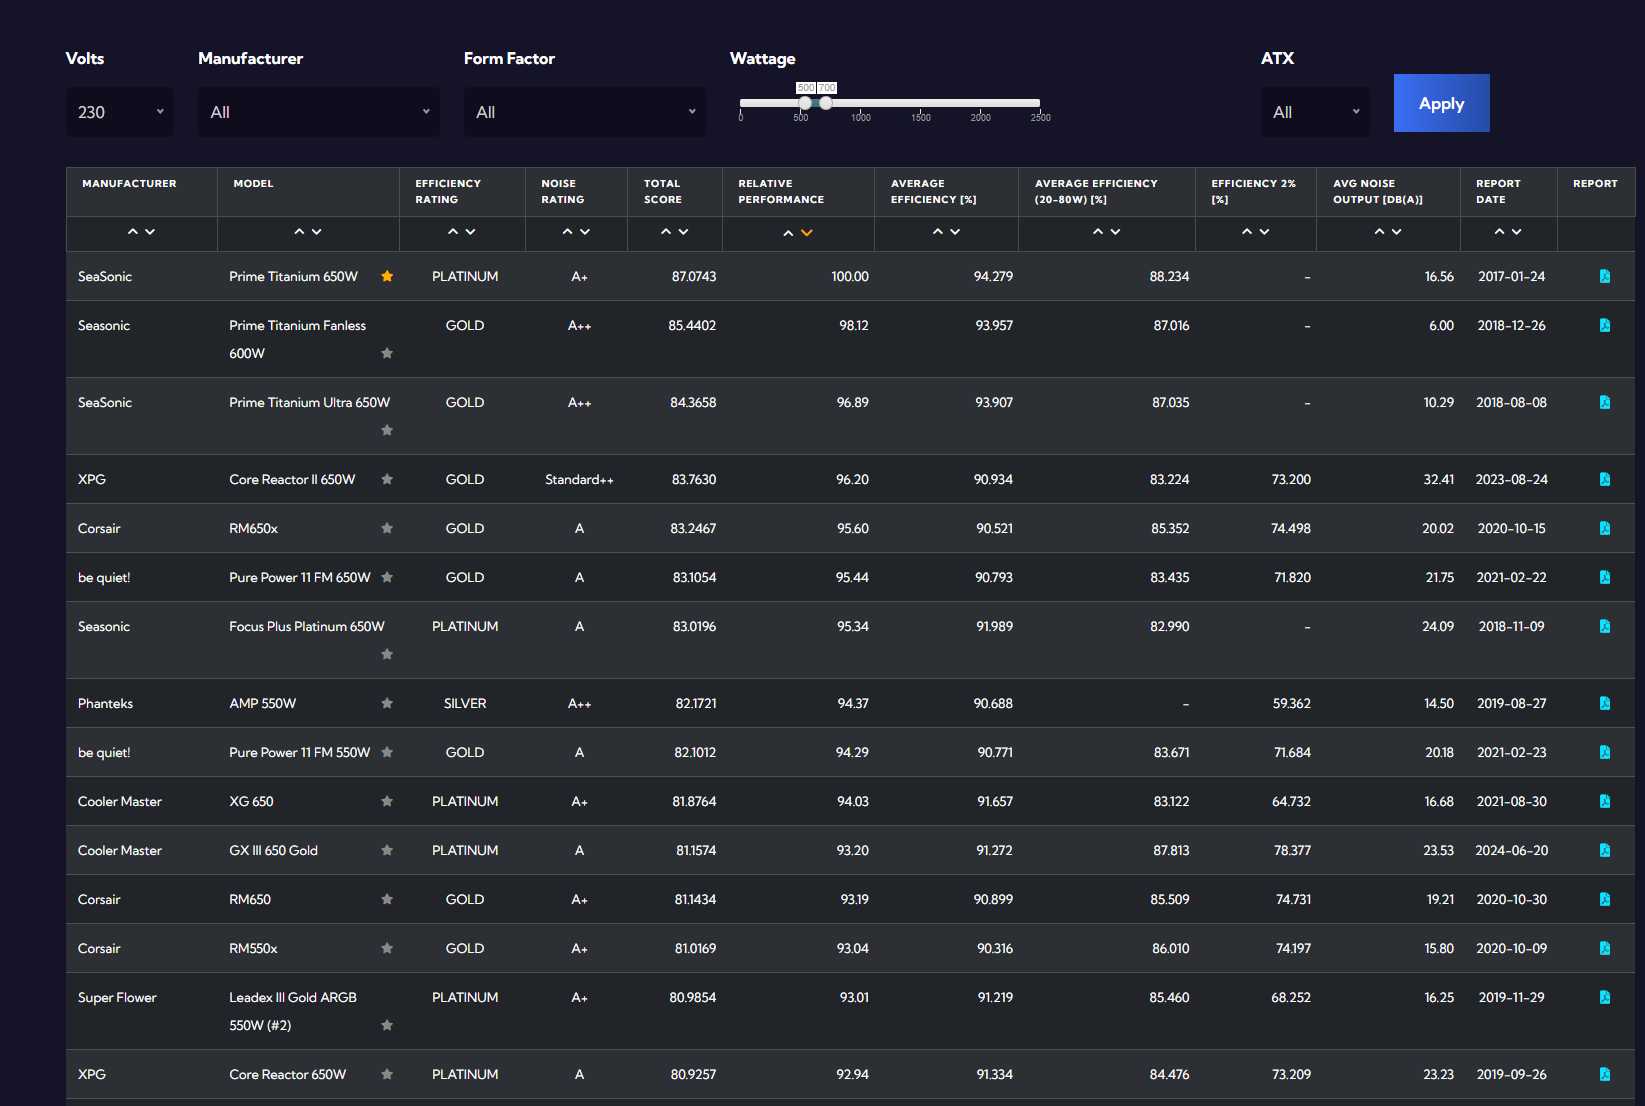Screen dimensions: 1645x1106
Task: Click total score value 87.0743
Action: point(694,277)
